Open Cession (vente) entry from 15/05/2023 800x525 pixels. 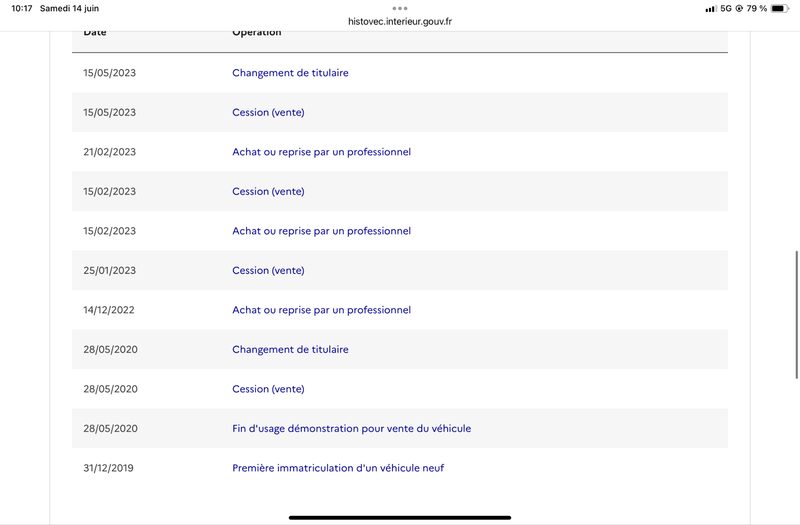(268, 112)
